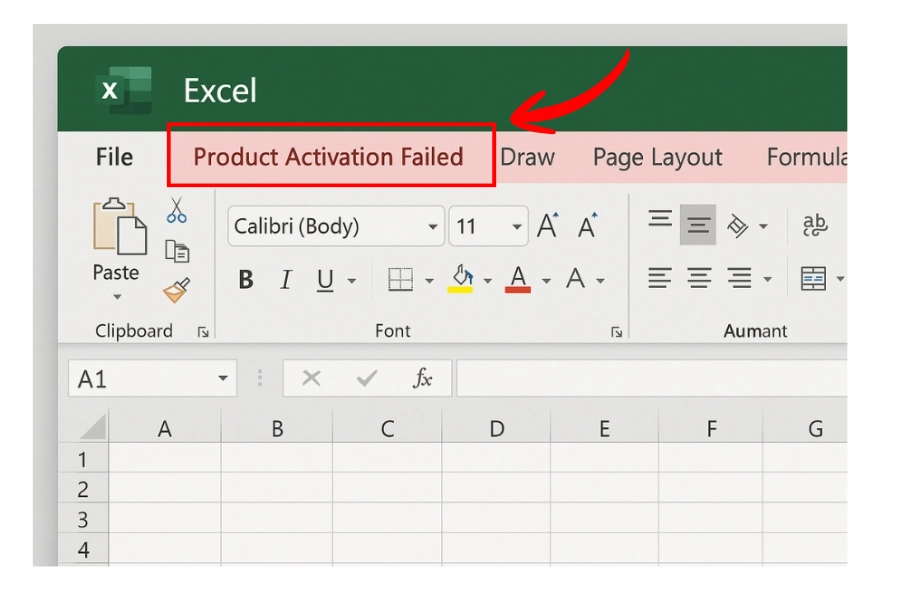Expand the Paste options arrow
This screenshot has width=900, height=600.
(x=117, y=297)
